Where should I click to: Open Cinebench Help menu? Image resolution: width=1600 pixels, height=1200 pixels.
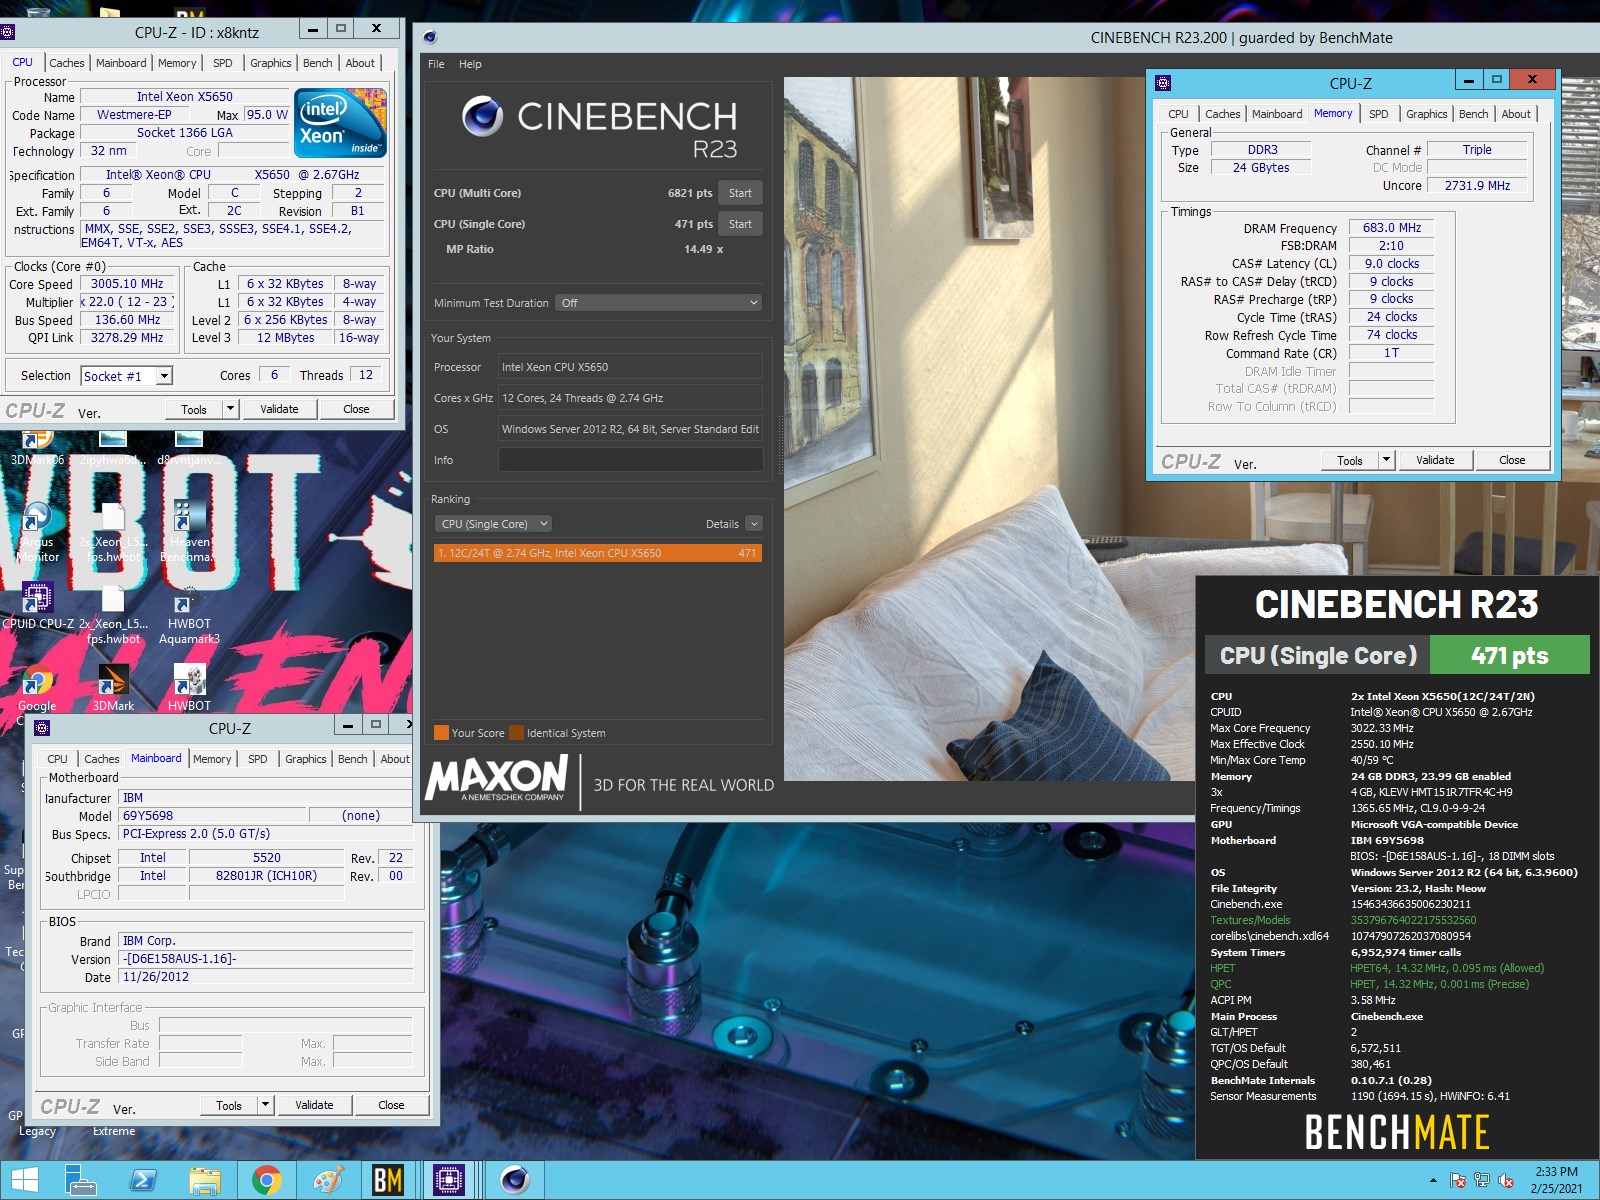[x=470, y=64]
